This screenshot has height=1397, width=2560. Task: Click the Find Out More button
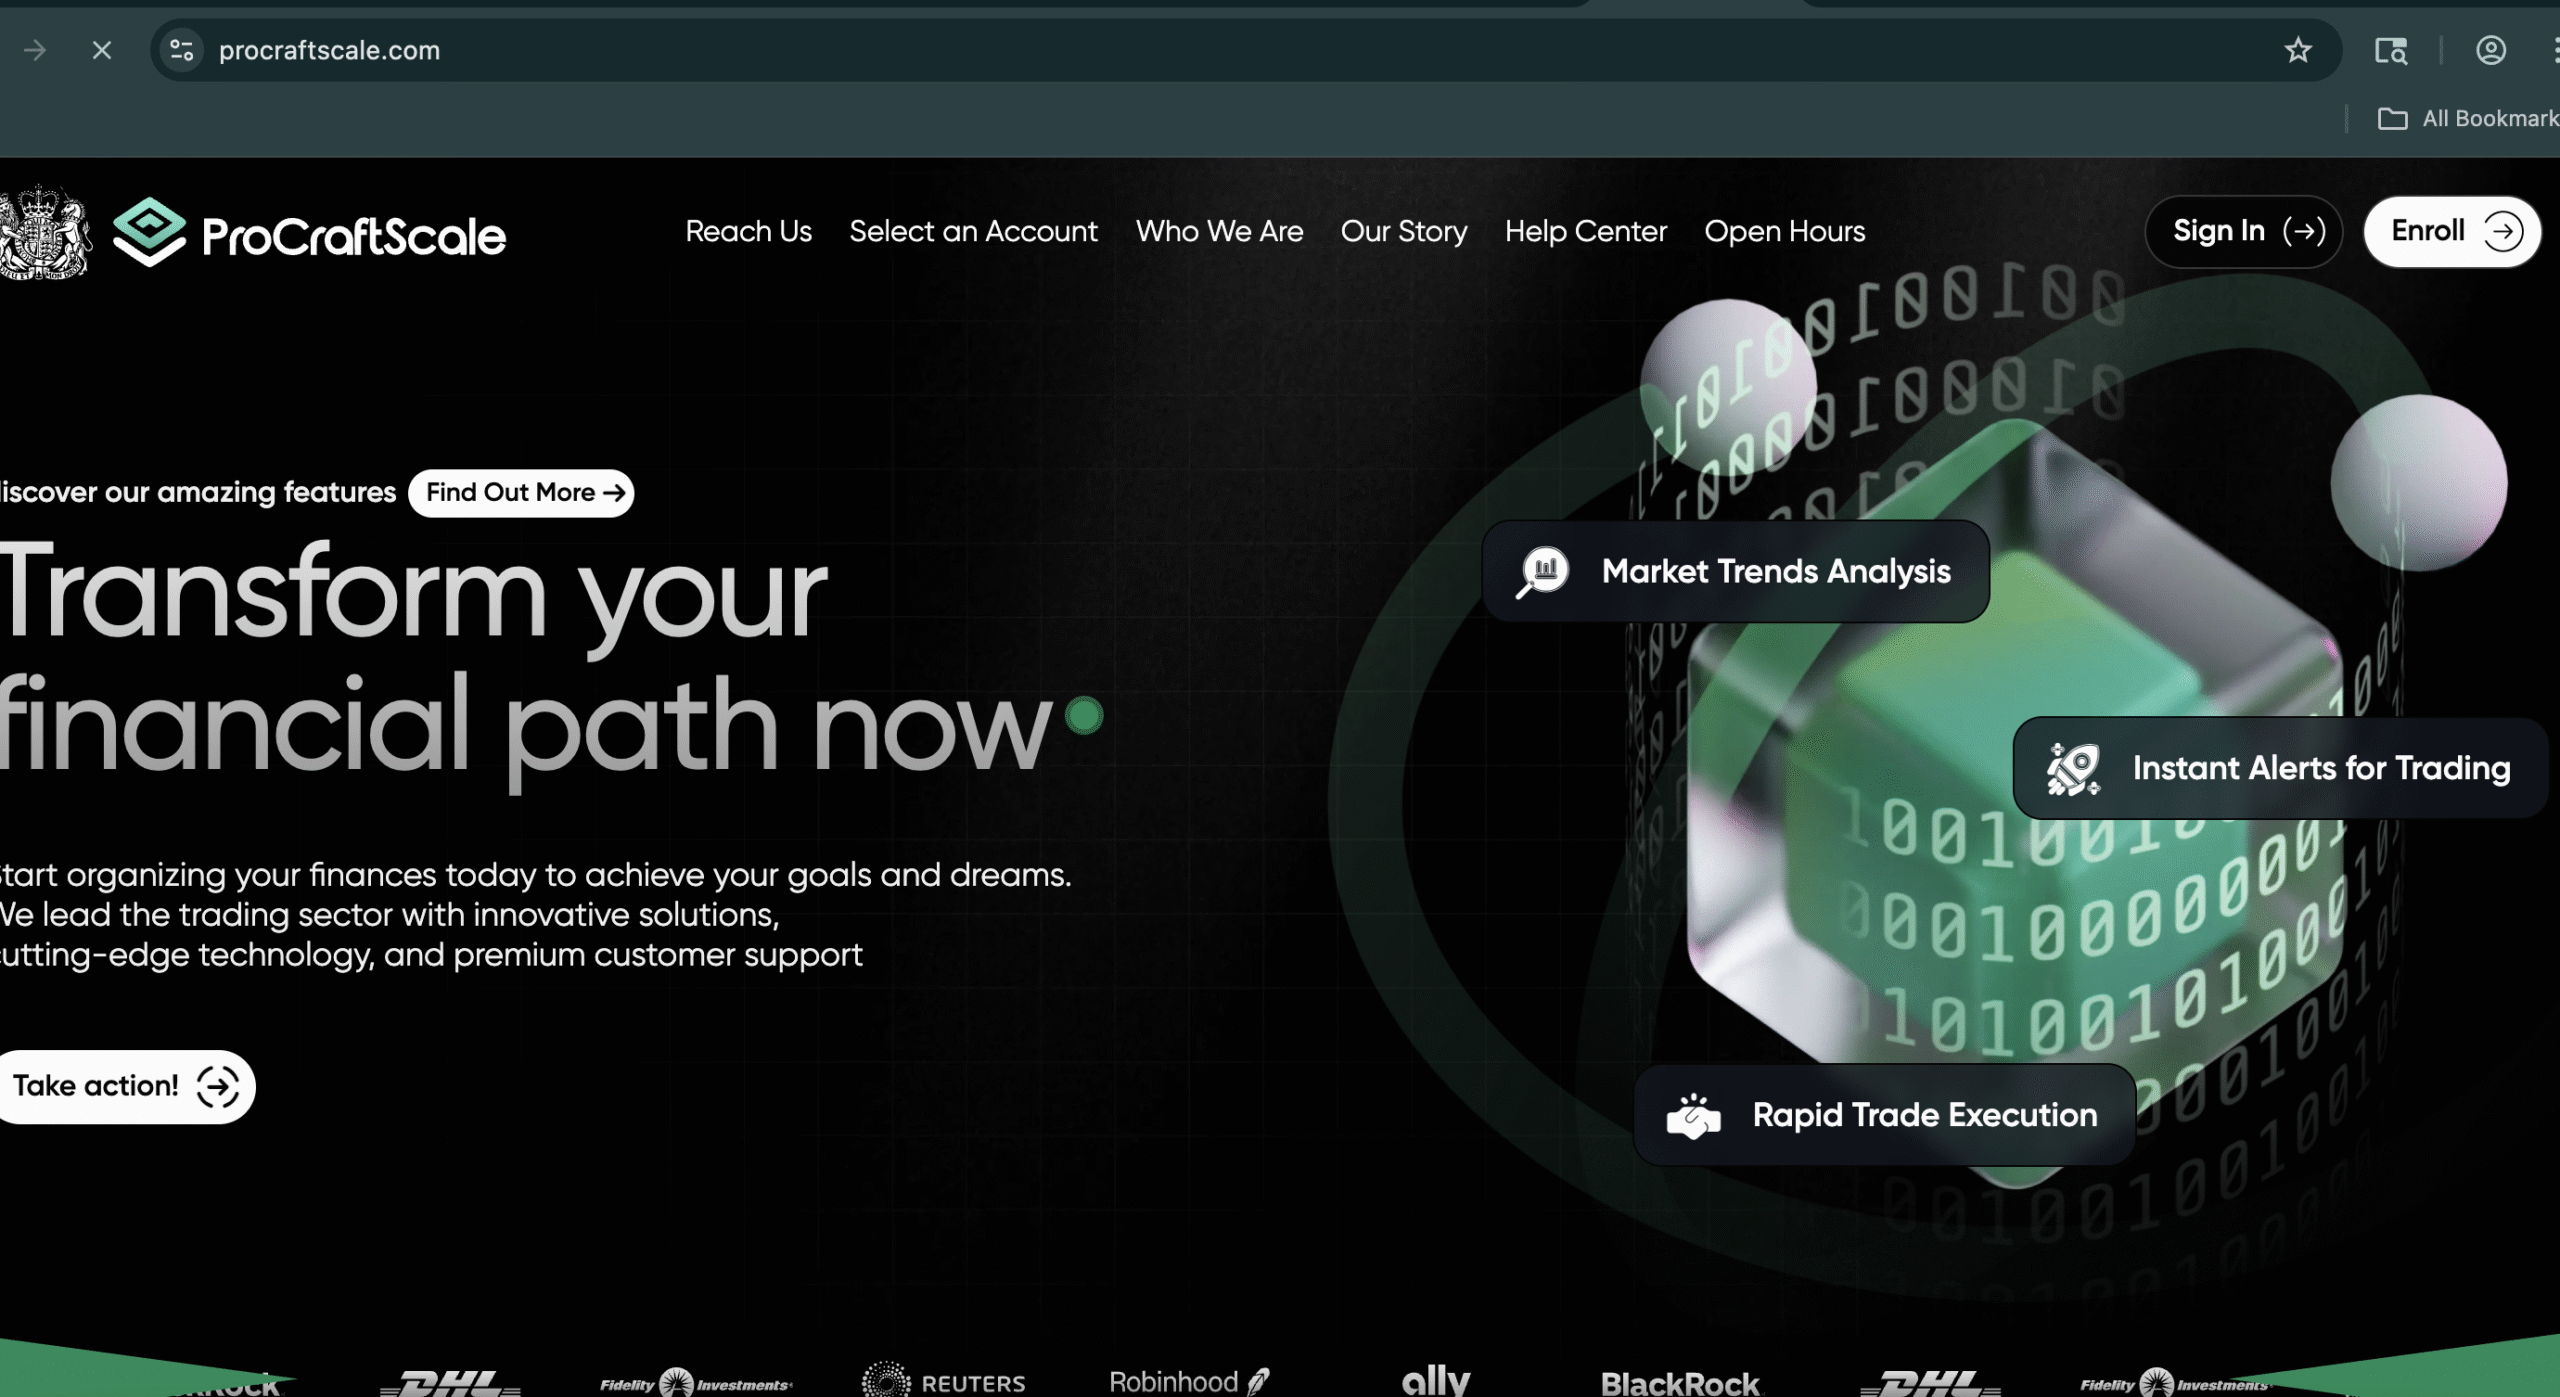(x=521, y=493)
